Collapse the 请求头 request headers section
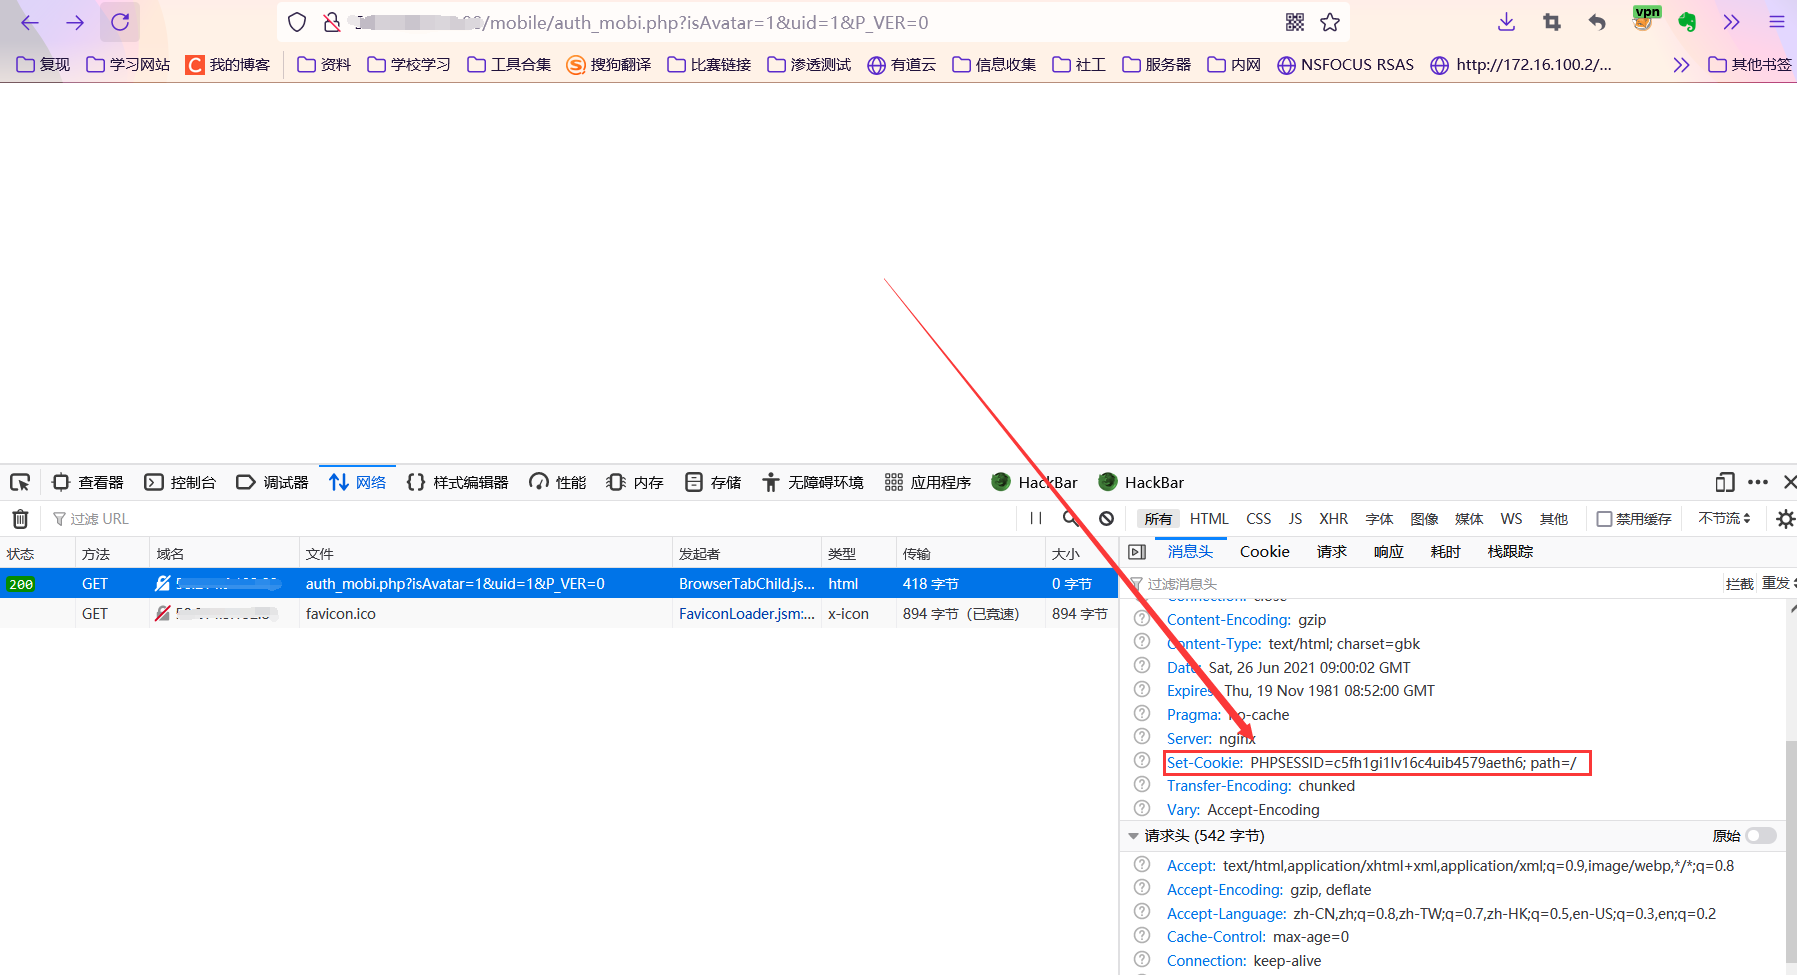 pyautogui.click(x=1134, y=835)
